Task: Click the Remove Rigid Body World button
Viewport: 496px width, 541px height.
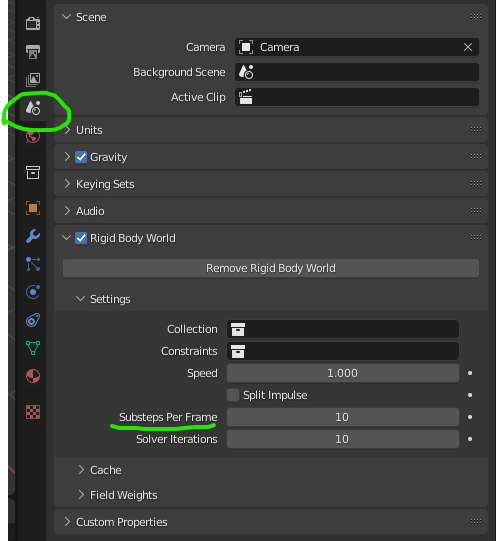Action: (271, 268)
